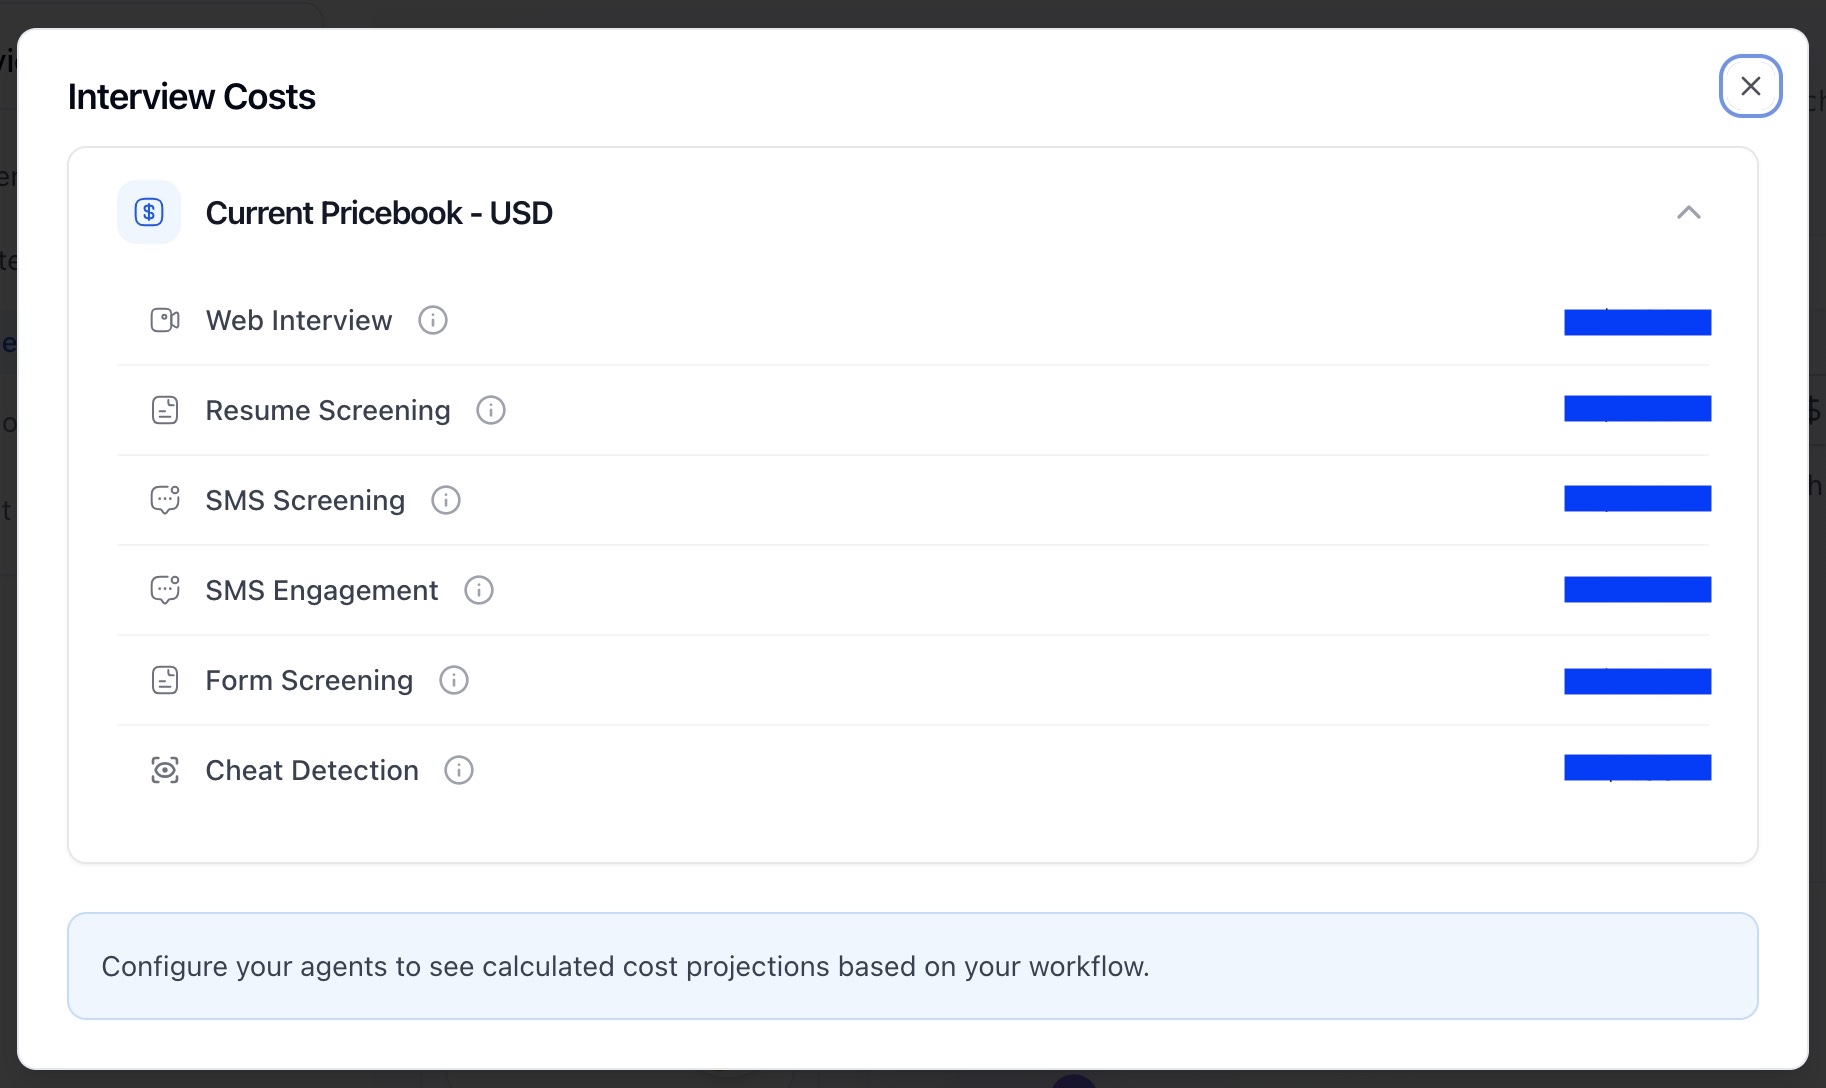Click the Cheat Detection label

tap(312, 770)
